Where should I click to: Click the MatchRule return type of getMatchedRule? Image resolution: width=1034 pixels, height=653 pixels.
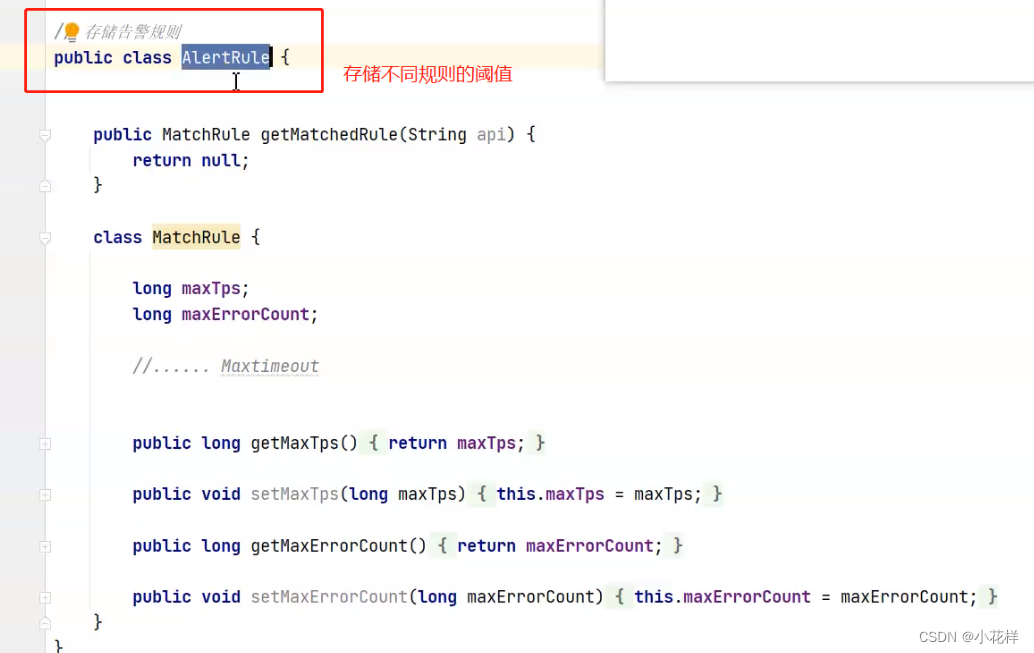[x=206, y=135]
